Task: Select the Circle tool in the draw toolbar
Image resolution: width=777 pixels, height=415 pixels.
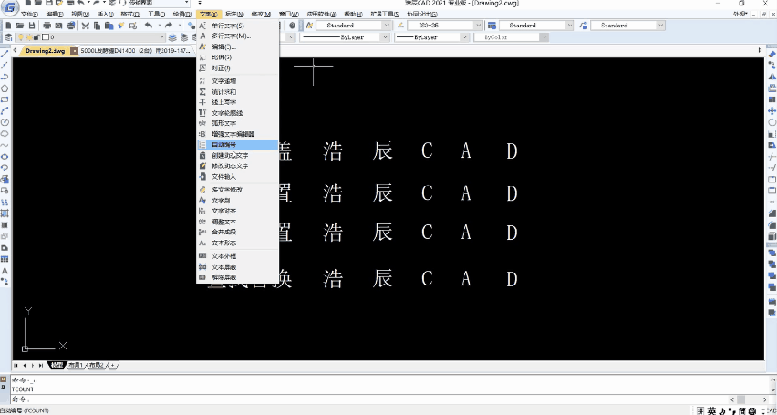Action: coord(5,122)
